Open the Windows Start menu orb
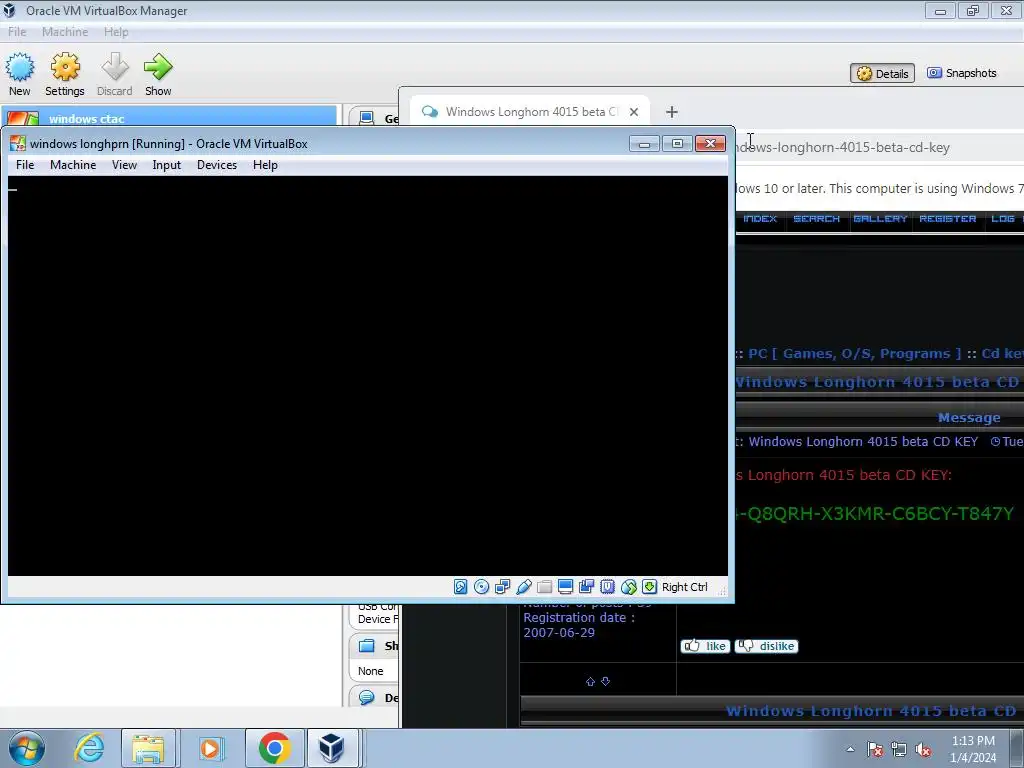1024x768 pixels. point(27,748)
